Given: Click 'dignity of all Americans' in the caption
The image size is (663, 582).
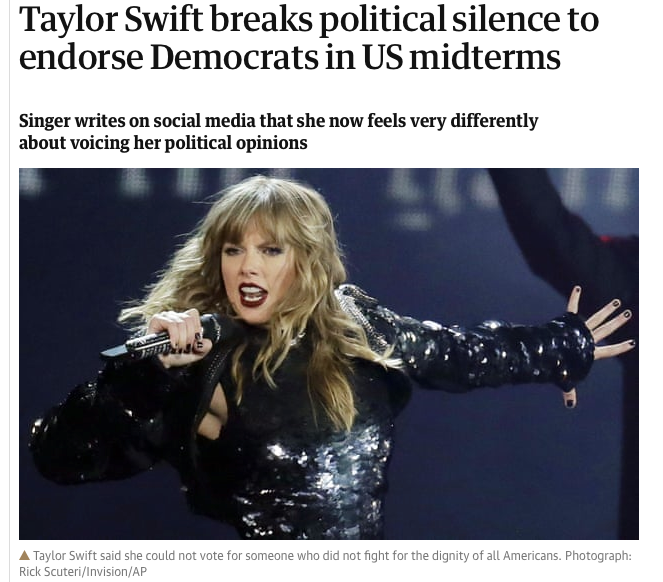Looking at the screenshot, I should tap(485, 555).
